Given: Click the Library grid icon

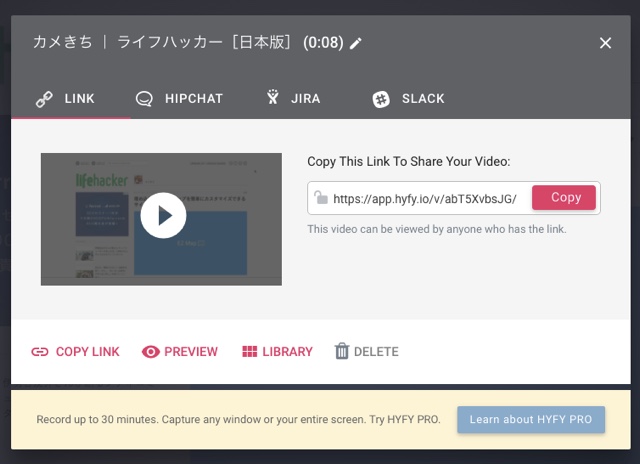Looking at the screenshot, I should [249, 351].
